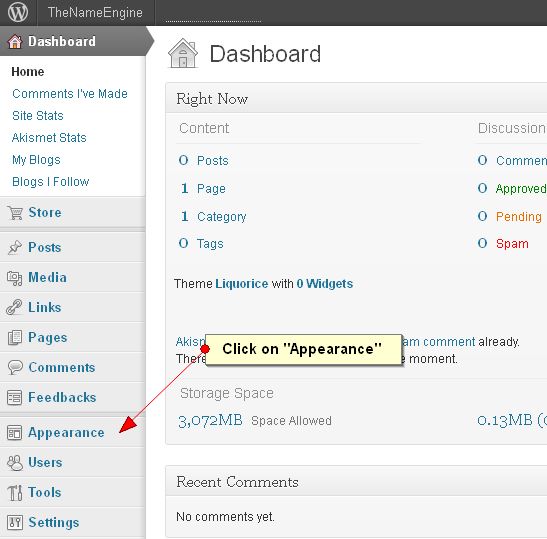Click the WordPress logo icon

tap(18, 12)
